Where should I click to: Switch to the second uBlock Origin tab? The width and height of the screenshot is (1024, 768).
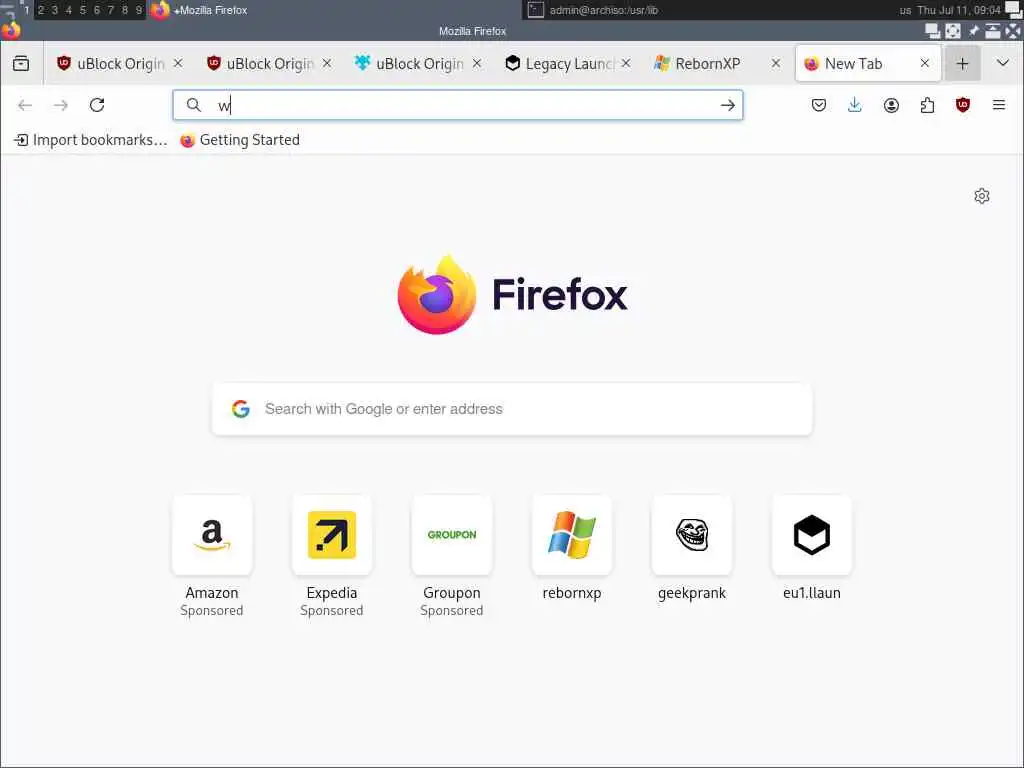pyautogui.click(x=270, y=63)
